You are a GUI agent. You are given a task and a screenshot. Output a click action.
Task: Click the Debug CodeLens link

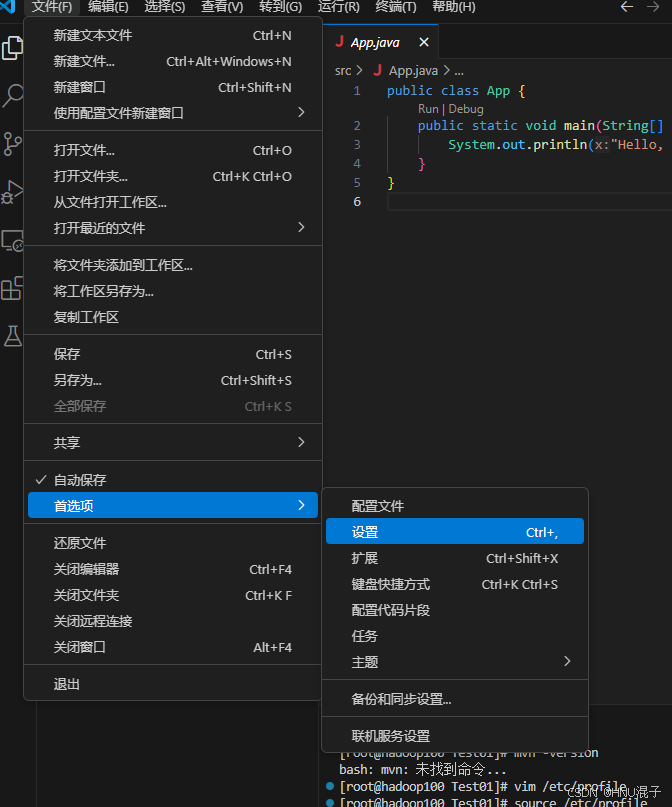[x=465, y=108]
